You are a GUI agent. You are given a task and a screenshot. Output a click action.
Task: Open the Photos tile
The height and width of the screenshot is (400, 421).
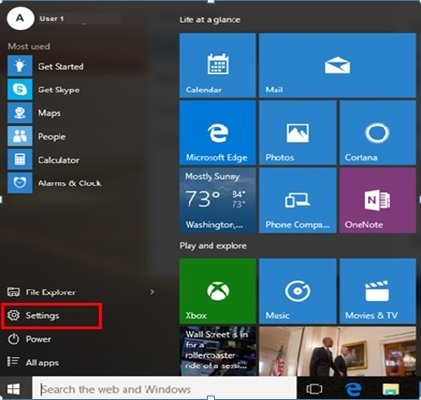(297, 133)
